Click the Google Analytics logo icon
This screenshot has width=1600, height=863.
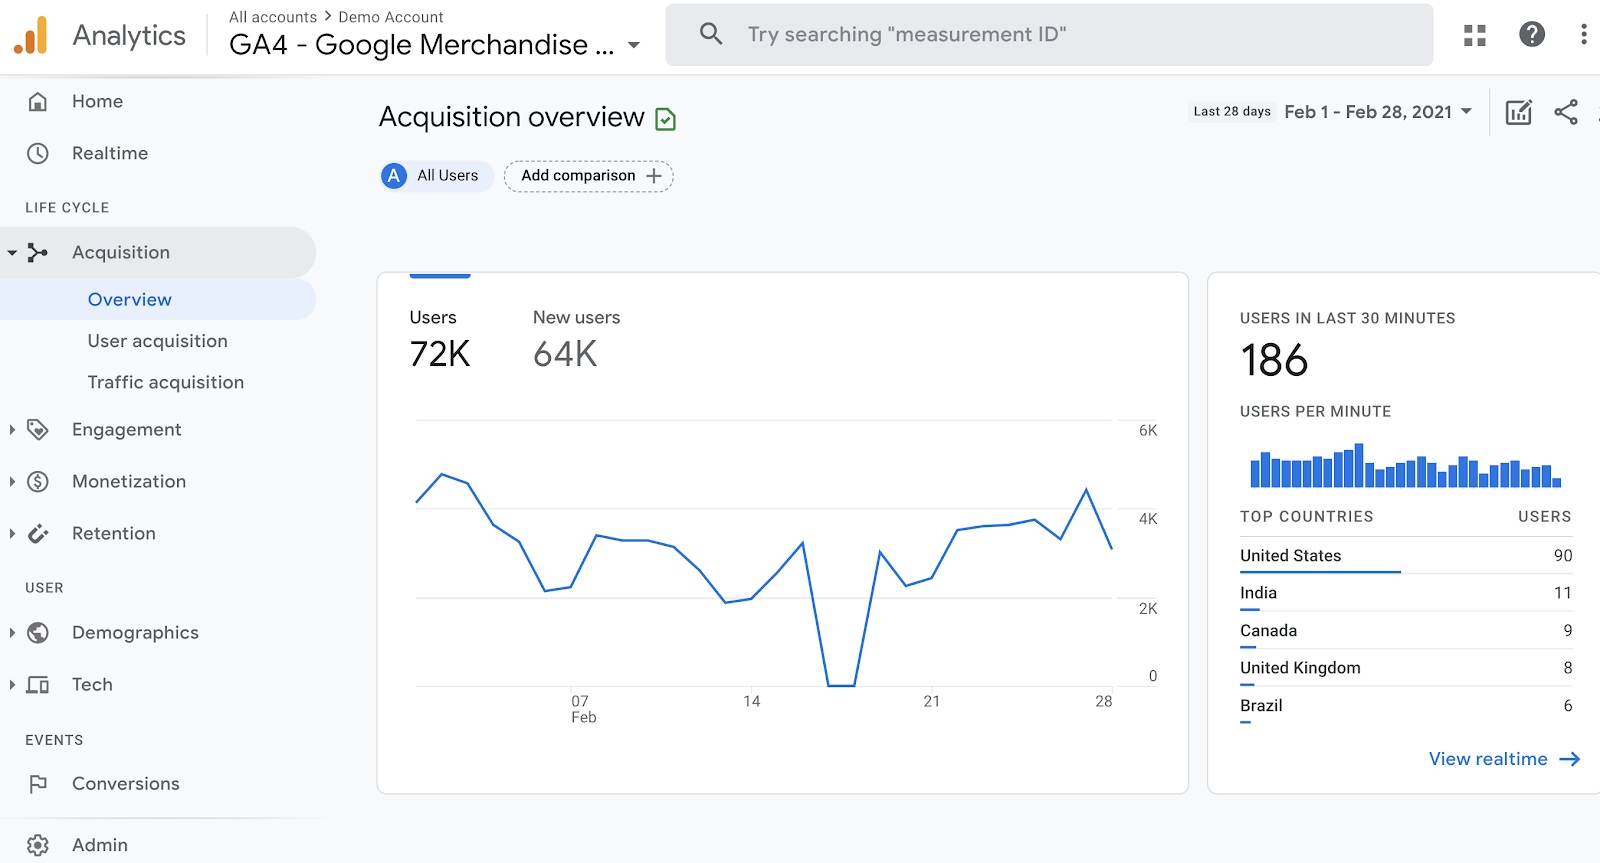click(x=31, y=36)
